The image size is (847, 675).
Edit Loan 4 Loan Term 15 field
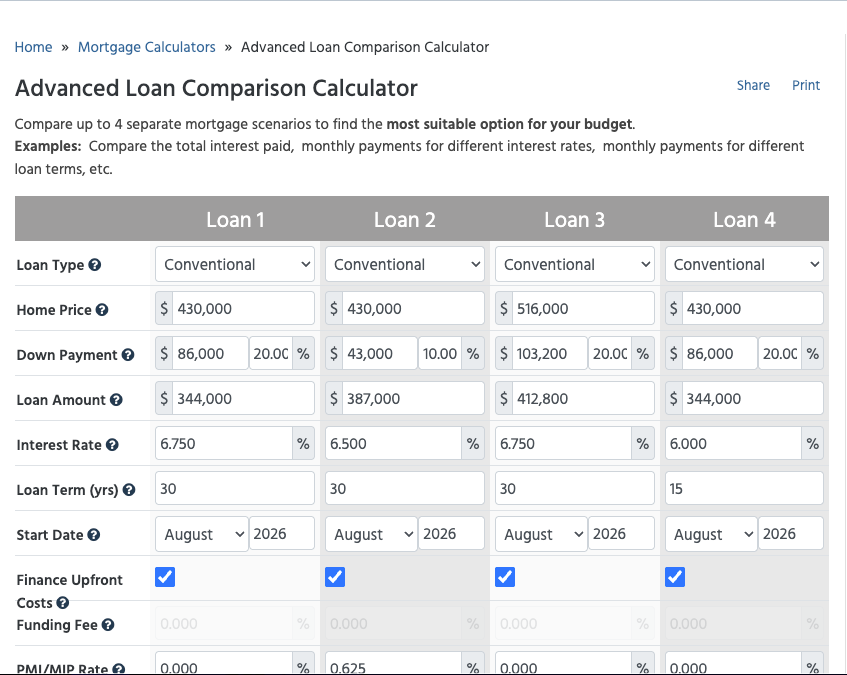(744, 489)
